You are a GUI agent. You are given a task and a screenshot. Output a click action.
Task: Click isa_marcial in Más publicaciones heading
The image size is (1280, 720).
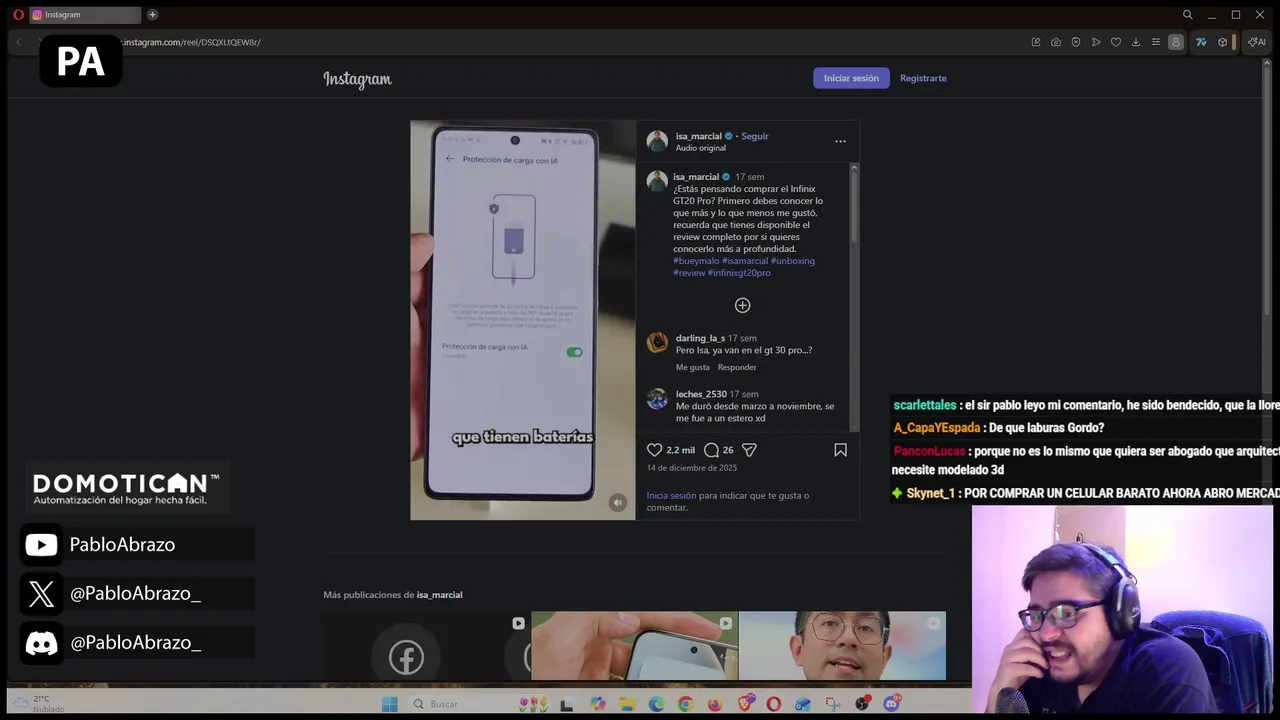click(x=439, y=595)
